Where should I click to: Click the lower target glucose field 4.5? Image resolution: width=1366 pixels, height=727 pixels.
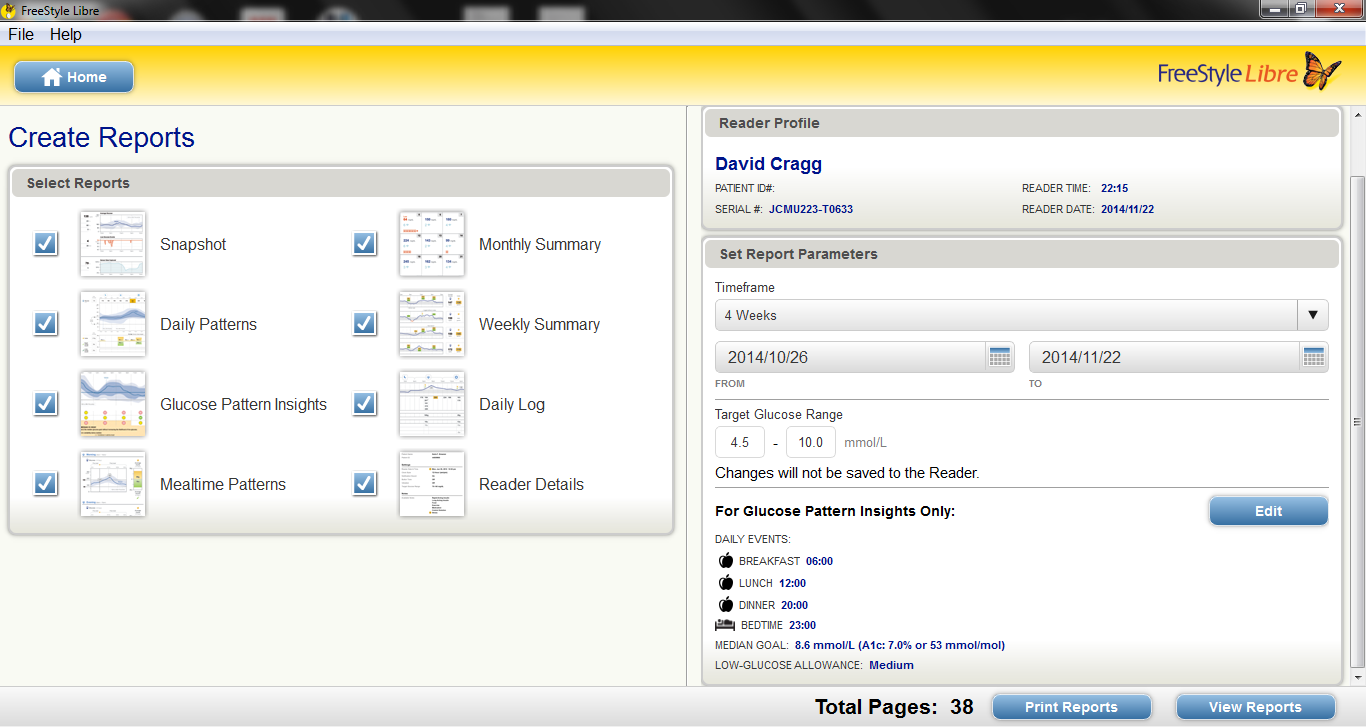point(740,442)
